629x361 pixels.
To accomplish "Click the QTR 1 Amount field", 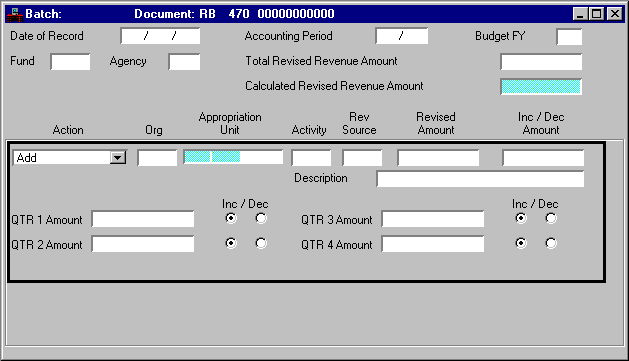I will 143,219.
